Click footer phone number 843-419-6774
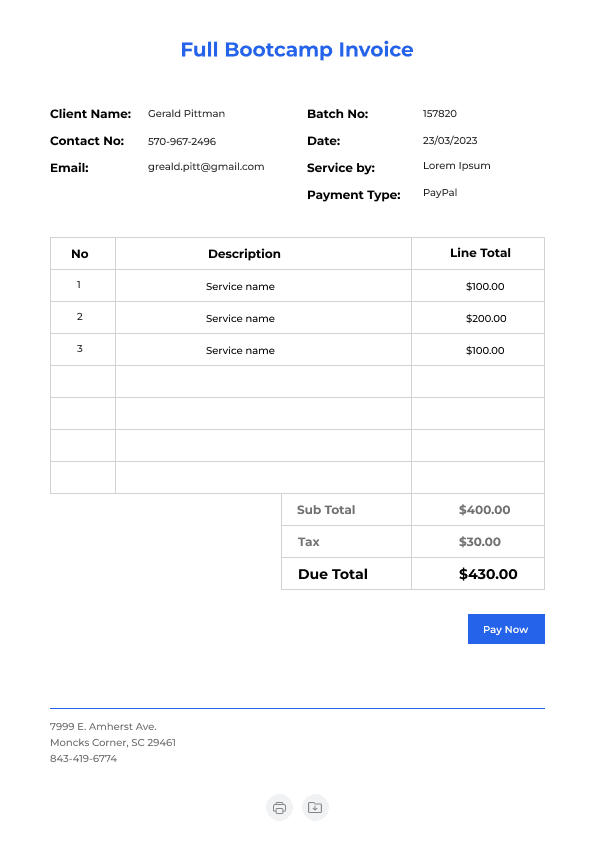595x842 pixels. pyautogui.click(x=83, y=758)
